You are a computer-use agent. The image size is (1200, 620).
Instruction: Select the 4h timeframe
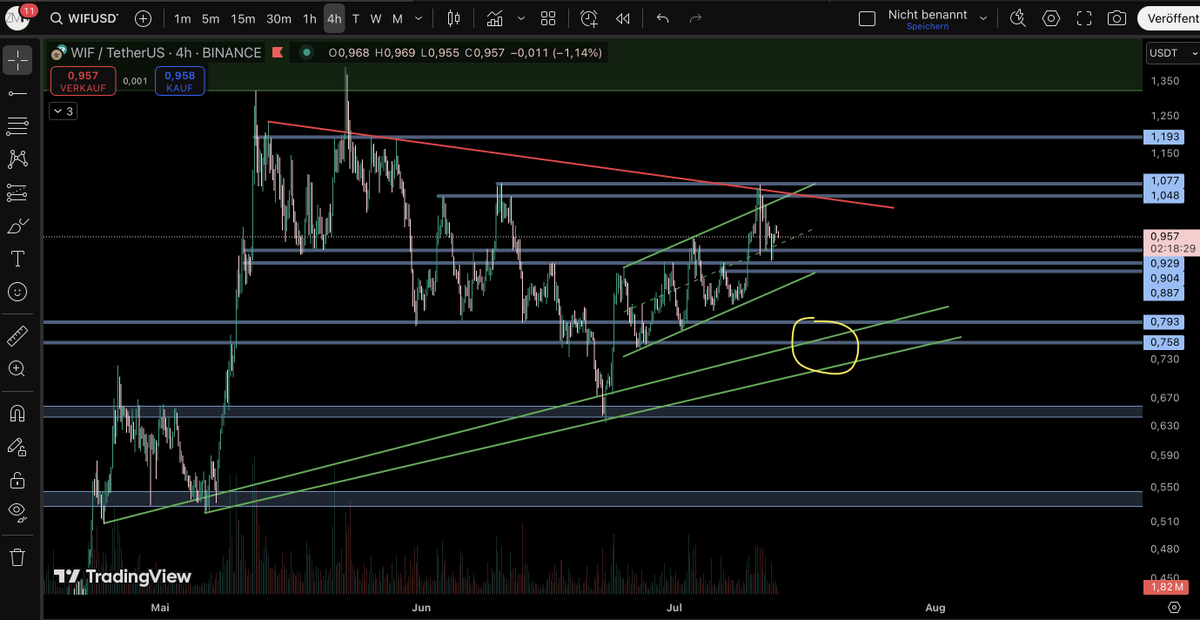pyautogui.click(x=334, y=18)
